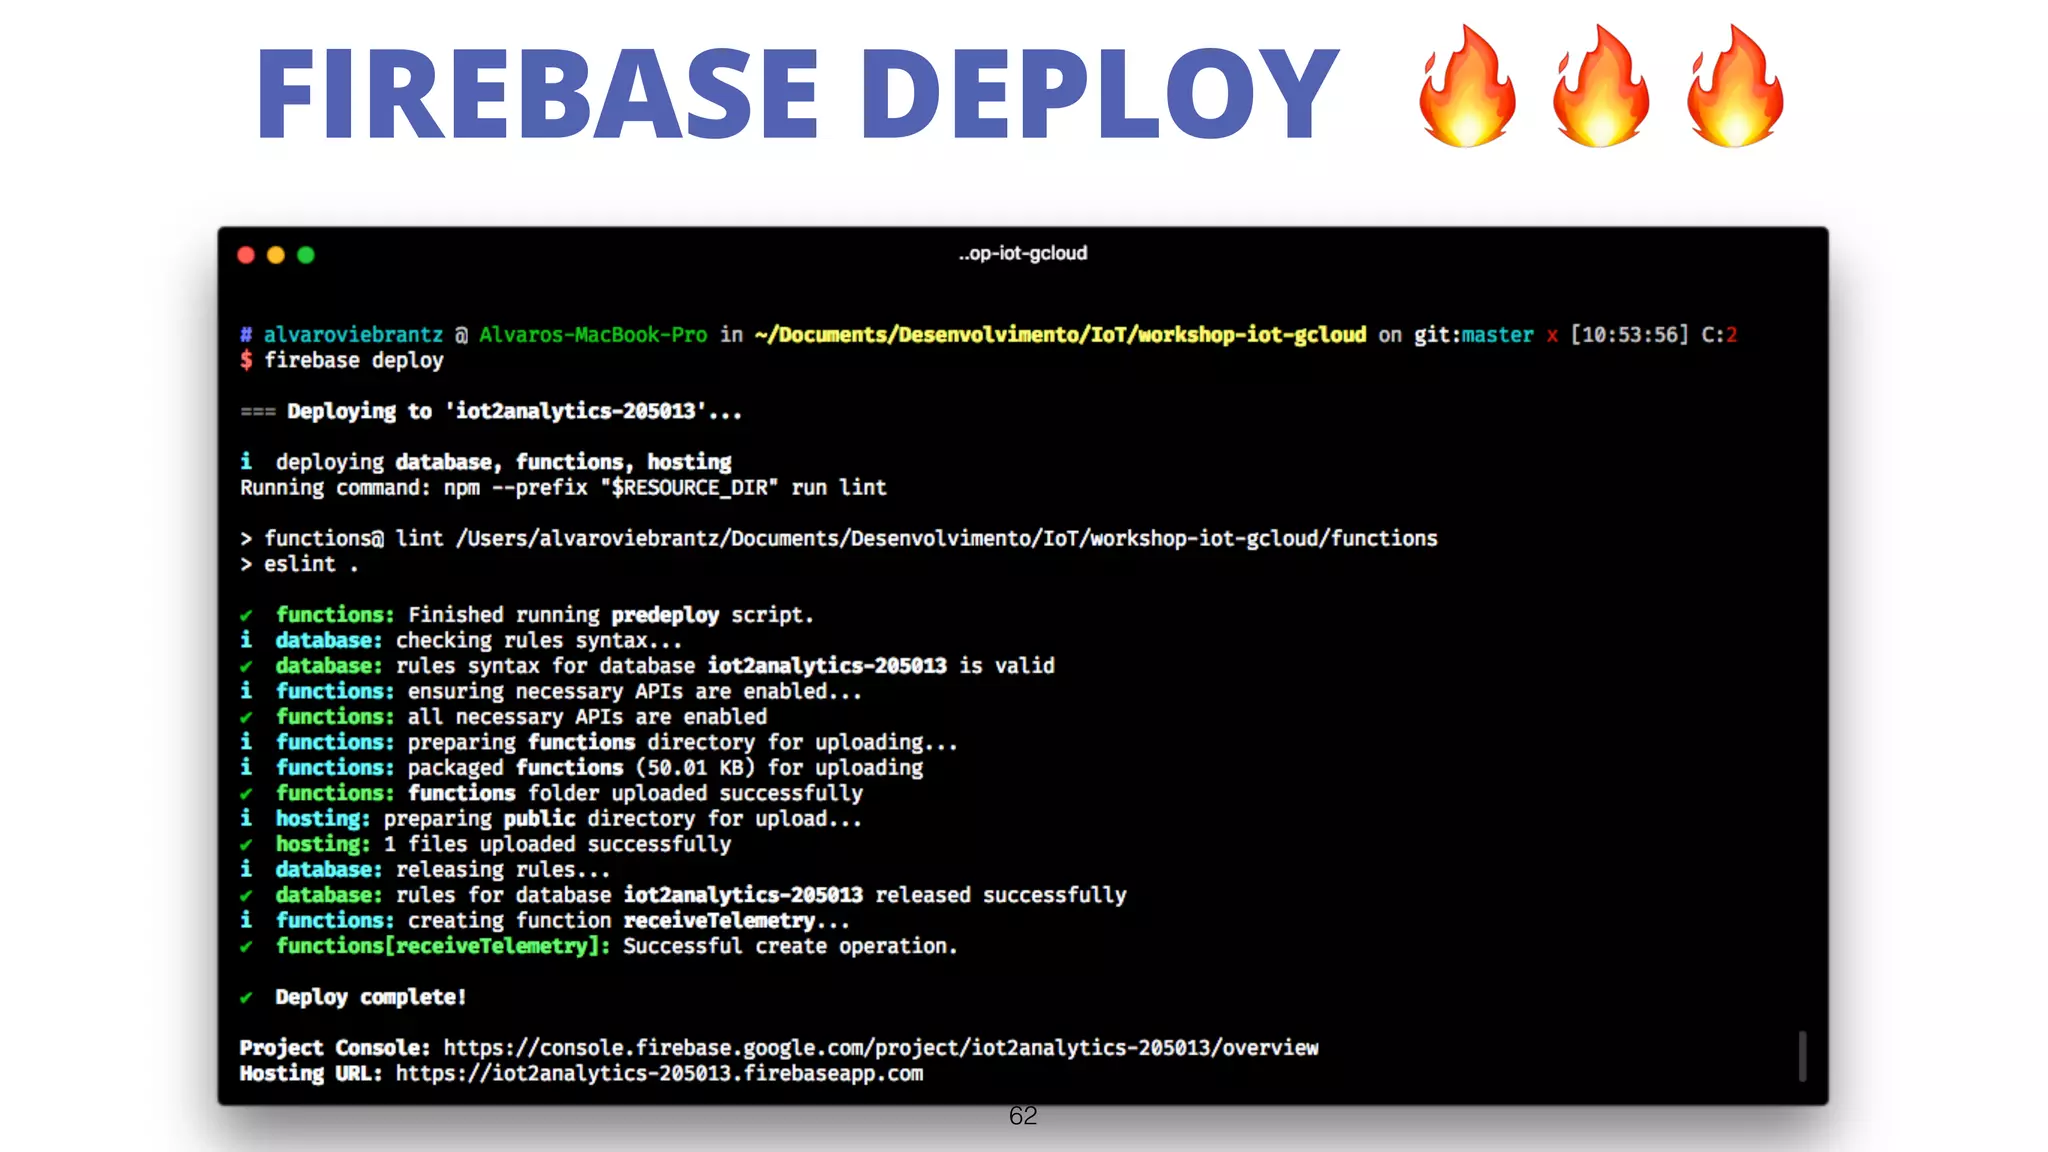The height and width of the screenshot is (1152, 2048).
Task: Click 'releasing rules...' line
Action: [425, 870]
